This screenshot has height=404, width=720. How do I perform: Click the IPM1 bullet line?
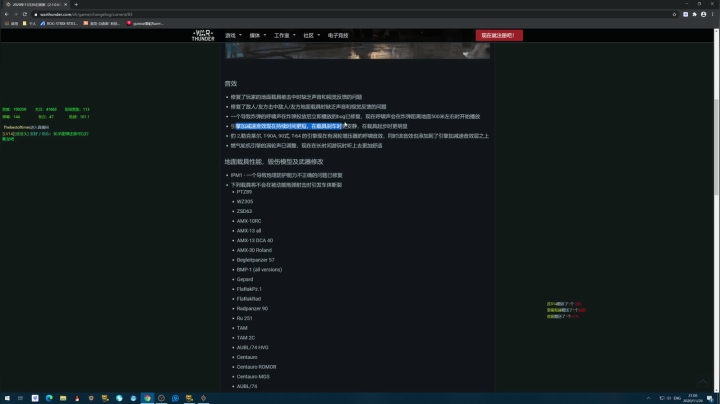click(287, 175)
